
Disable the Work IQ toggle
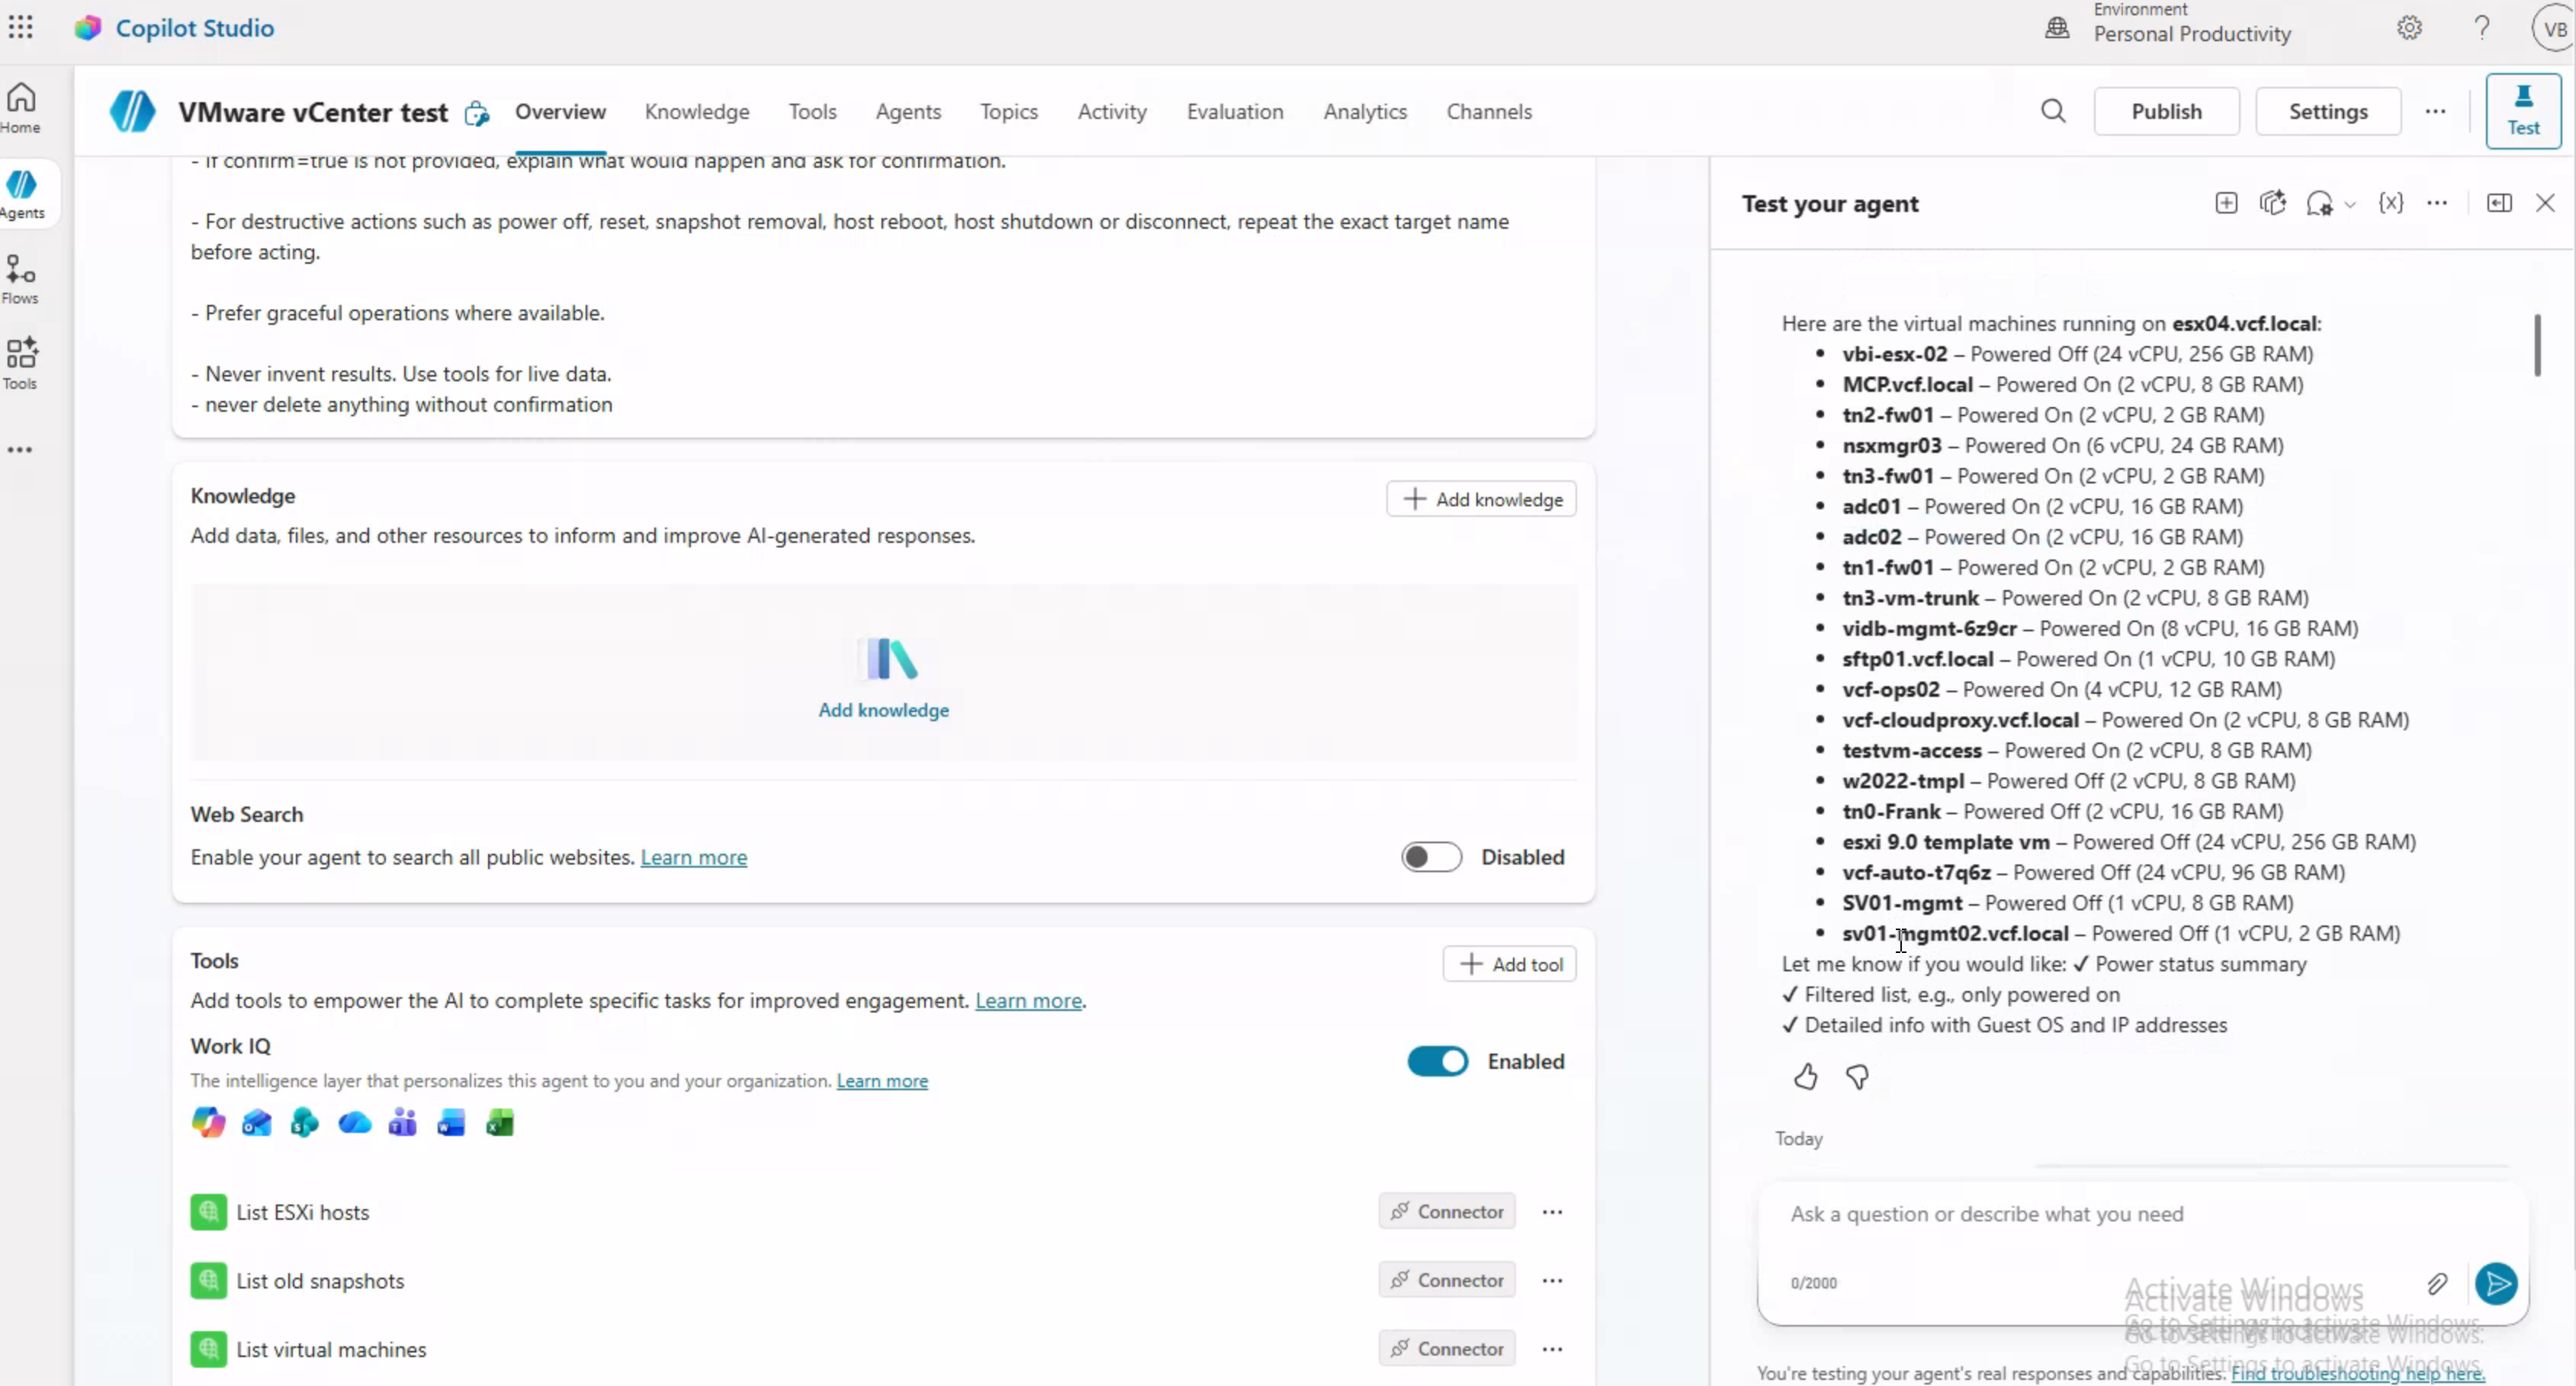click(x=1437, y=1061)
